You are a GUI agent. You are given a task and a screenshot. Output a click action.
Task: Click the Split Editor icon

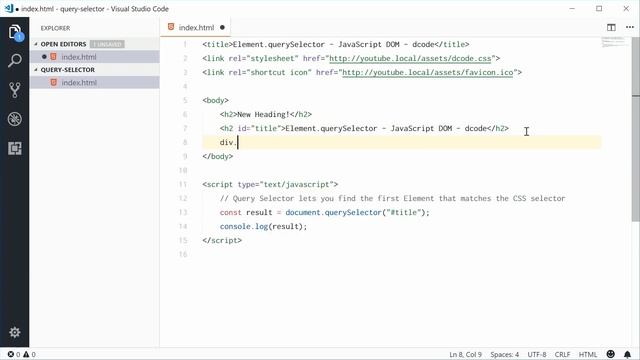pos(611,27)
